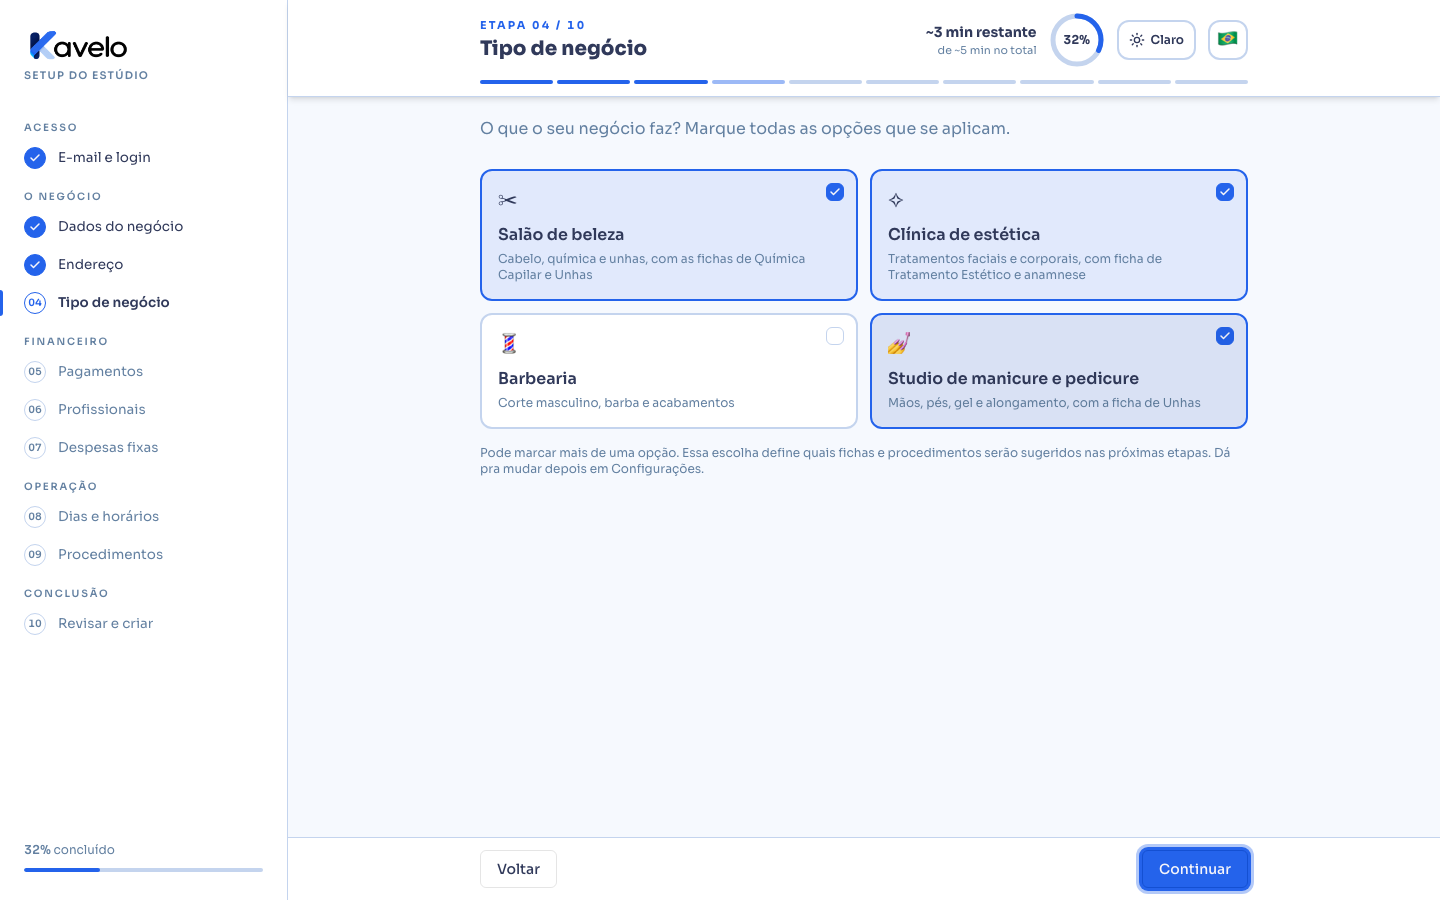Image resolution: width=1440 pixels, height=900 pixels.
Task: Click the check icon beside E-mail e login
Action: (35, 158)
